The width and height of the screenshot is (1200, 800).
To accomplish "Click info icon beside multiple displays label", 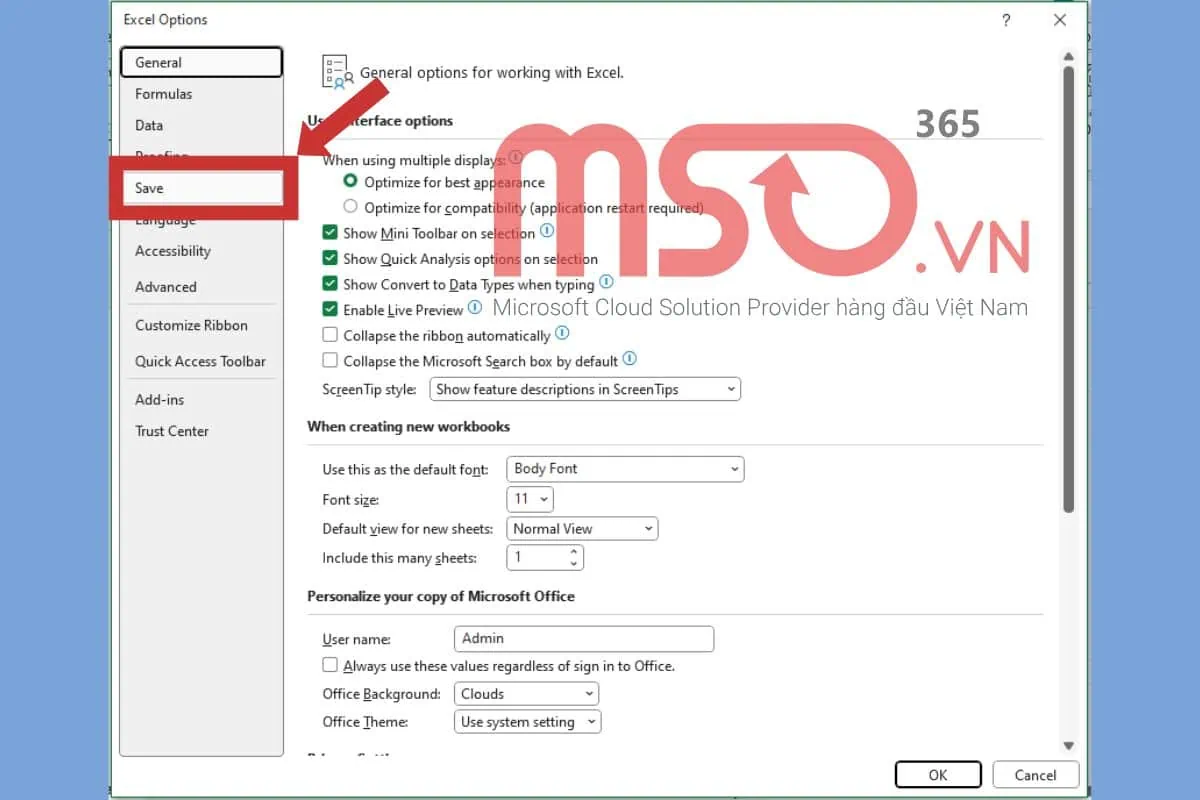I will click(516, 158).
